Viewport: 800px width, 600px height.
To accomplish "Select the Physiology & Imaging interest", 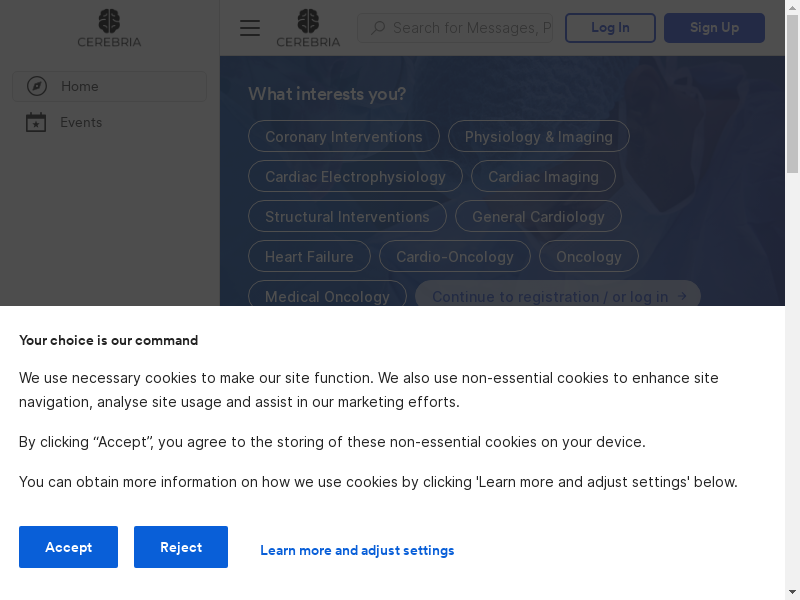I will pyautogui.click(x=538, y=137).
